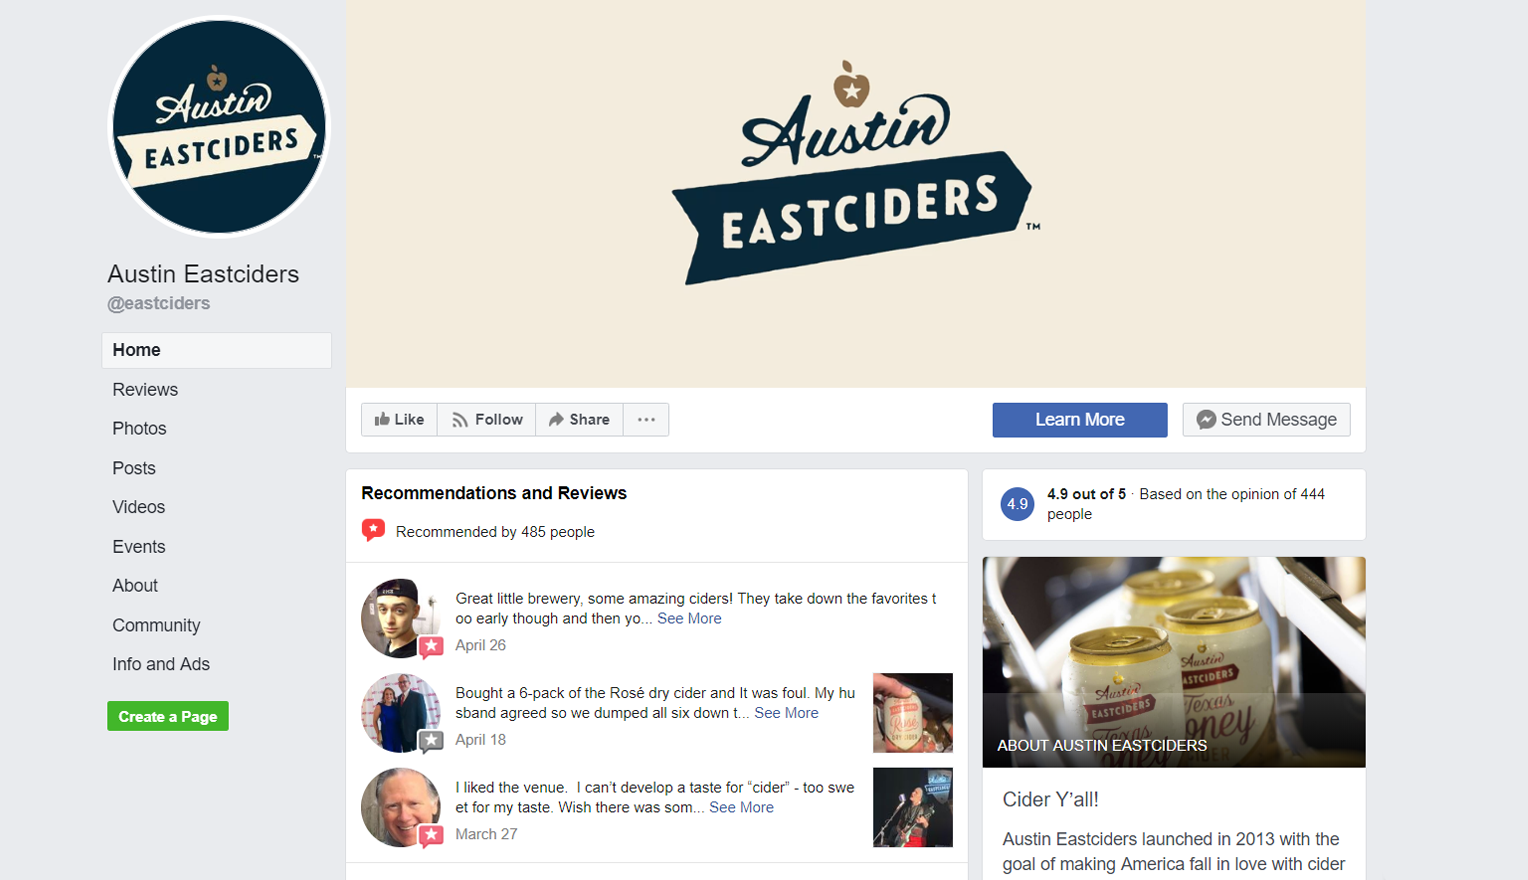
Task: Open the concert photo thumbnail in review
Action: (912, 808)
